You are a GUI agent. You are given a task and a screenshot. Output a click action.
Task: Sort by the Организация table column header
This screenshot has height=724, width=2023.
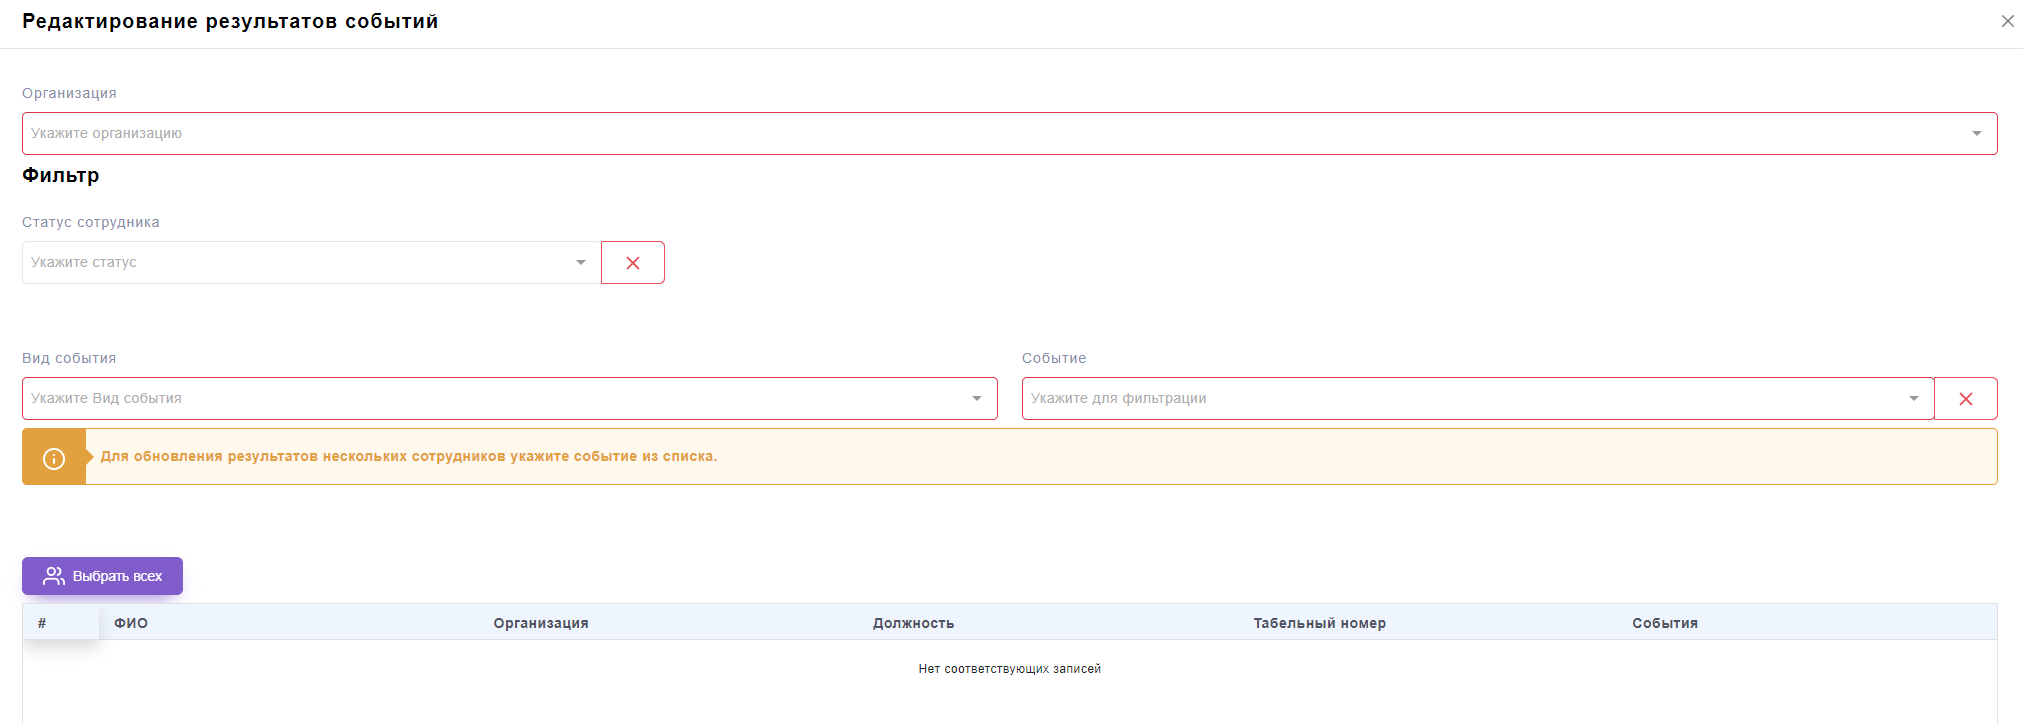540,623
